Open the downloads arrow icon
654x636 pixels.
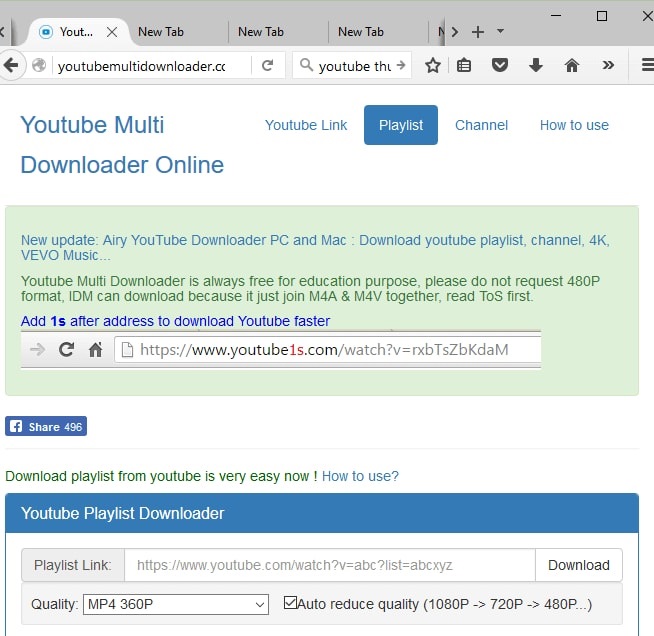536,65
